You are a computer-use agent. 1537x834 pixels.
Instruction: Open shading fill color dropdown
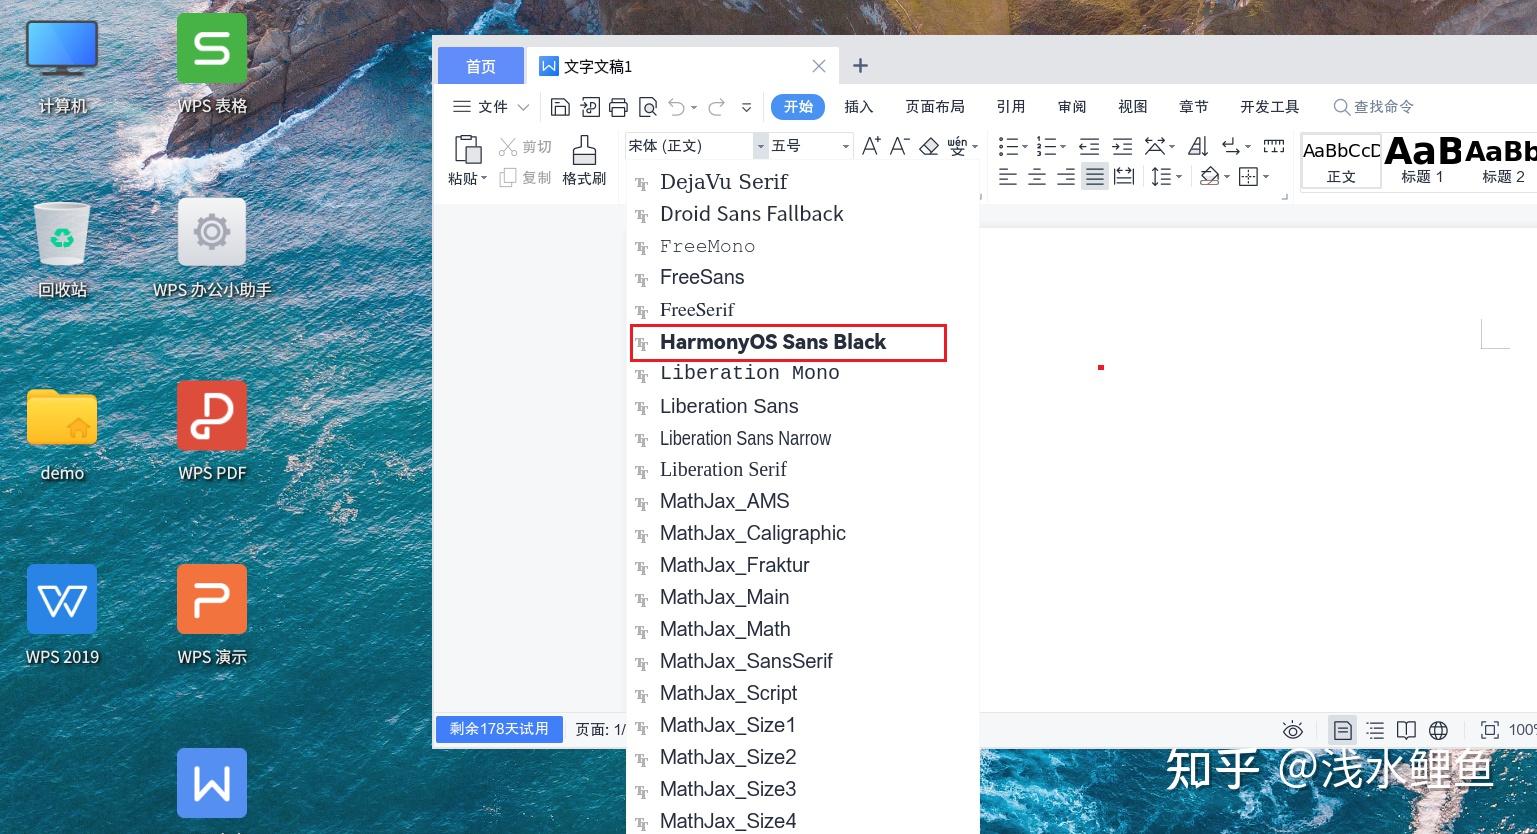coord(1227,177)
